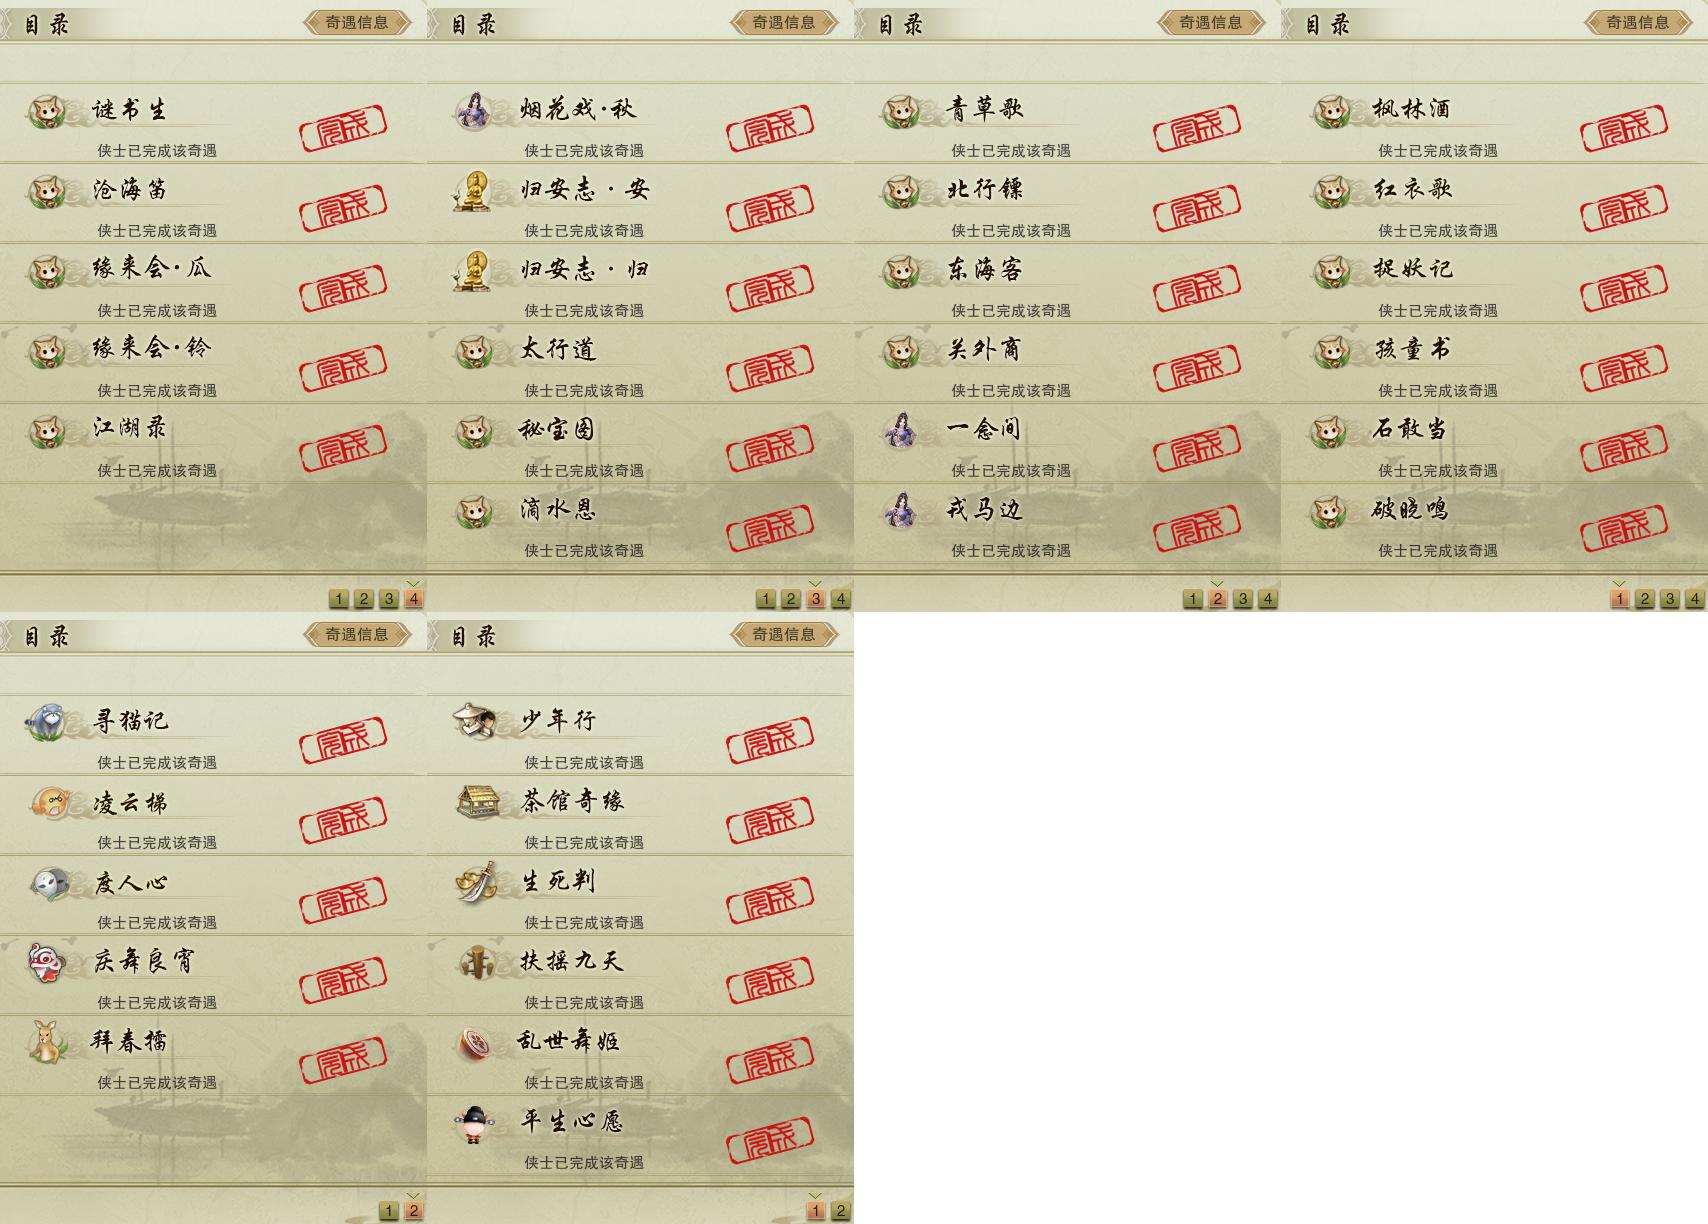
Task: Click the red completion stamp for 乱世舞姬
Action: (x=770, y=1058)
